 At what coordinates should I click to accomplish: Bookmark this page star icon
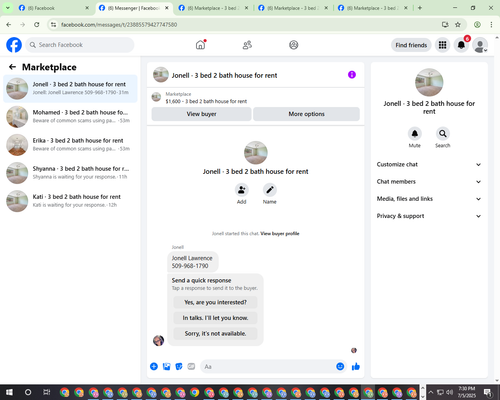point(458,24)
